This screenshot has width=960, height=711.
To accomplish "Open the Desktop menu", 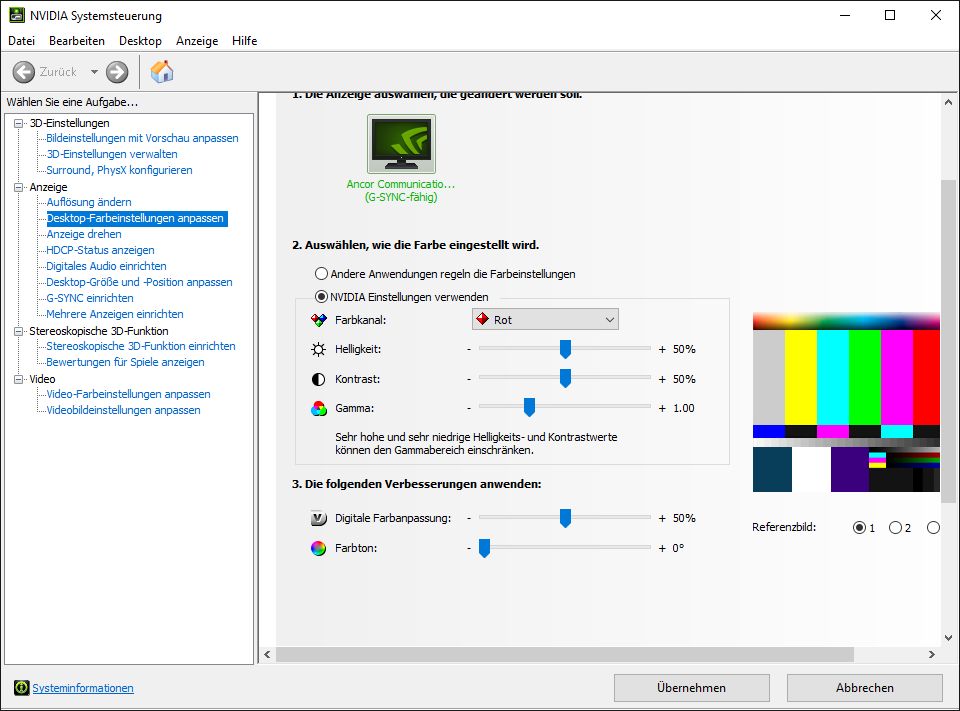I will [140, 41].
